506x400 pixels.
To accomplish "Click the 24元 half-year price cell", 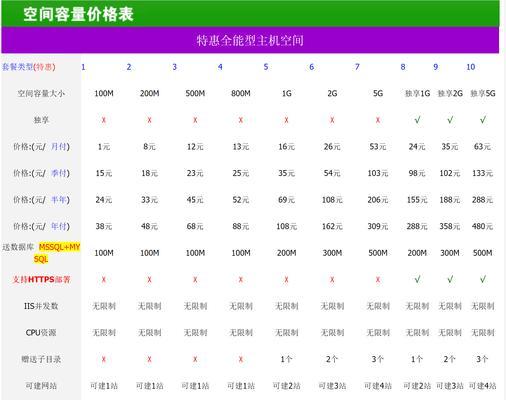I will pos(104,200).
